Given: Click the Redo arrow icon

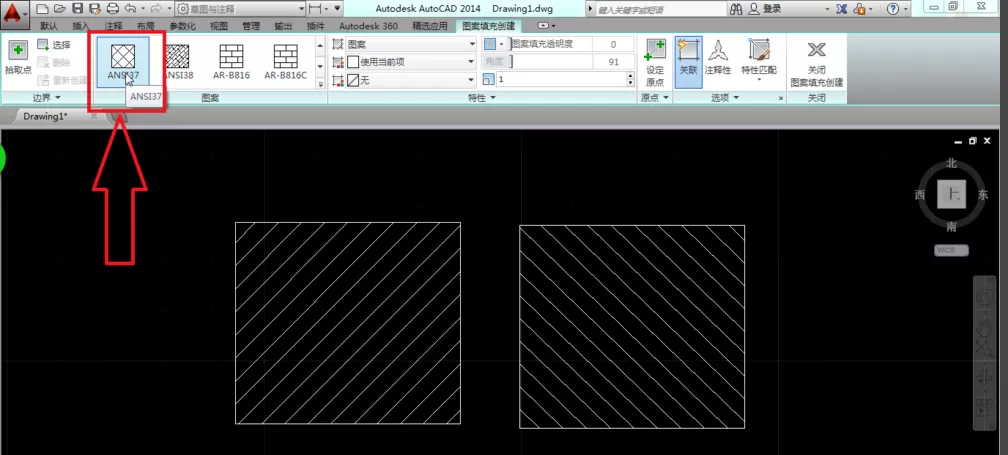Looking at the screenshot, I should tap(156, 9).
